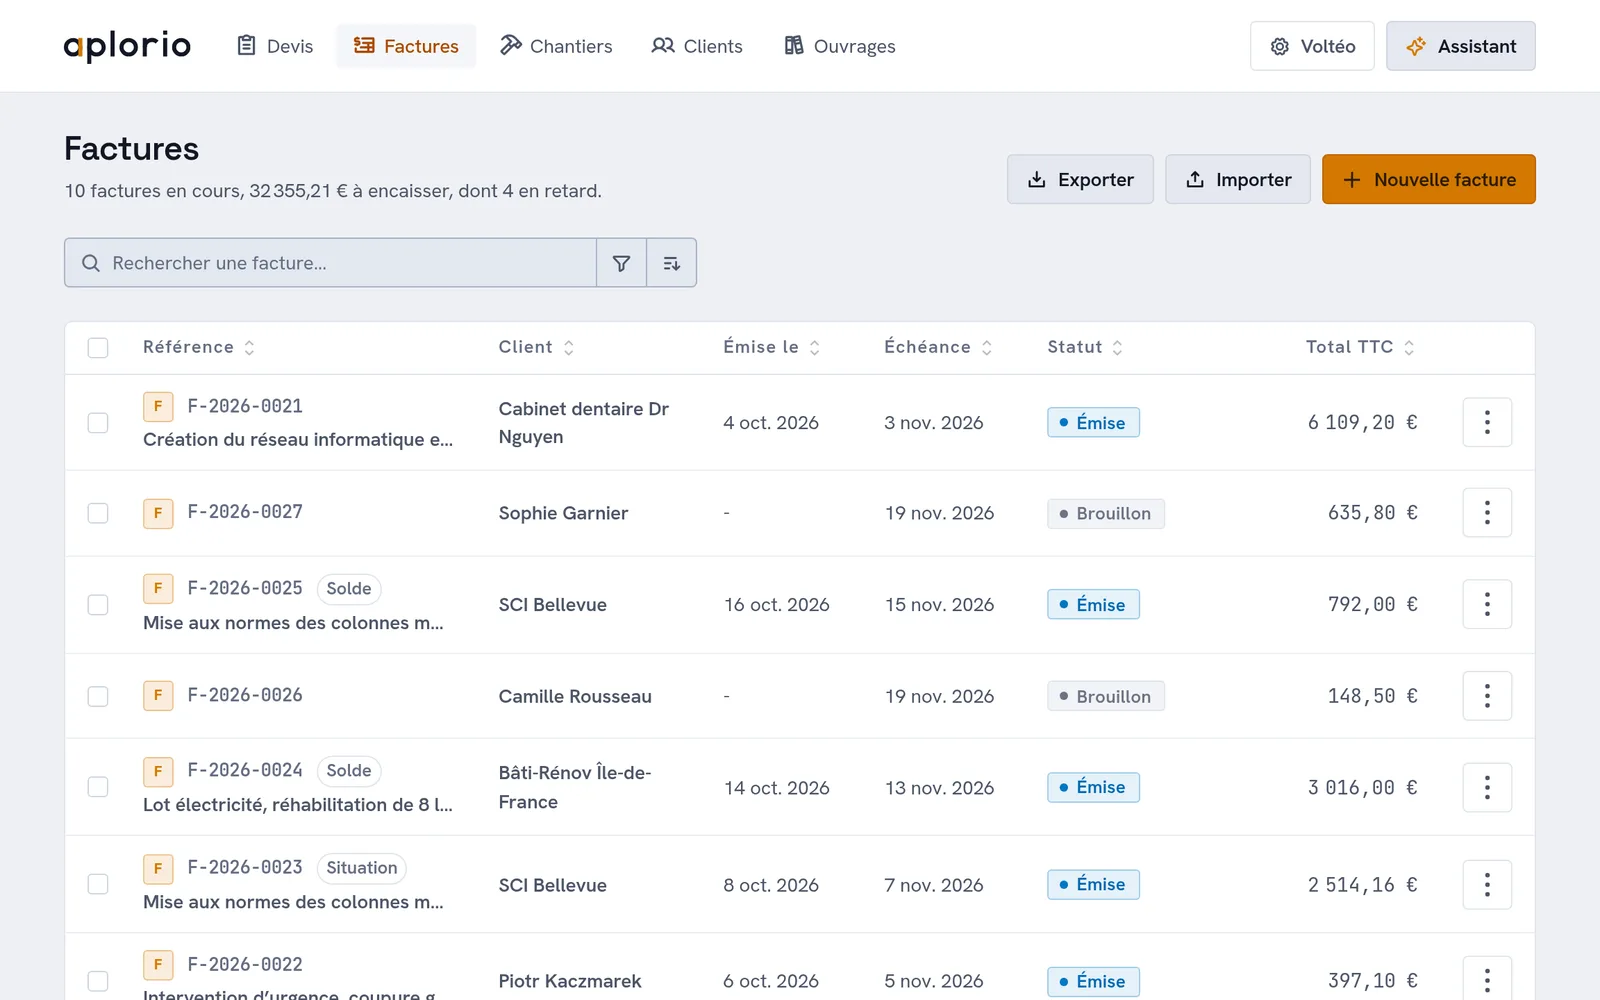Open row menu for F-2026-0021

tap(1487, 422)
